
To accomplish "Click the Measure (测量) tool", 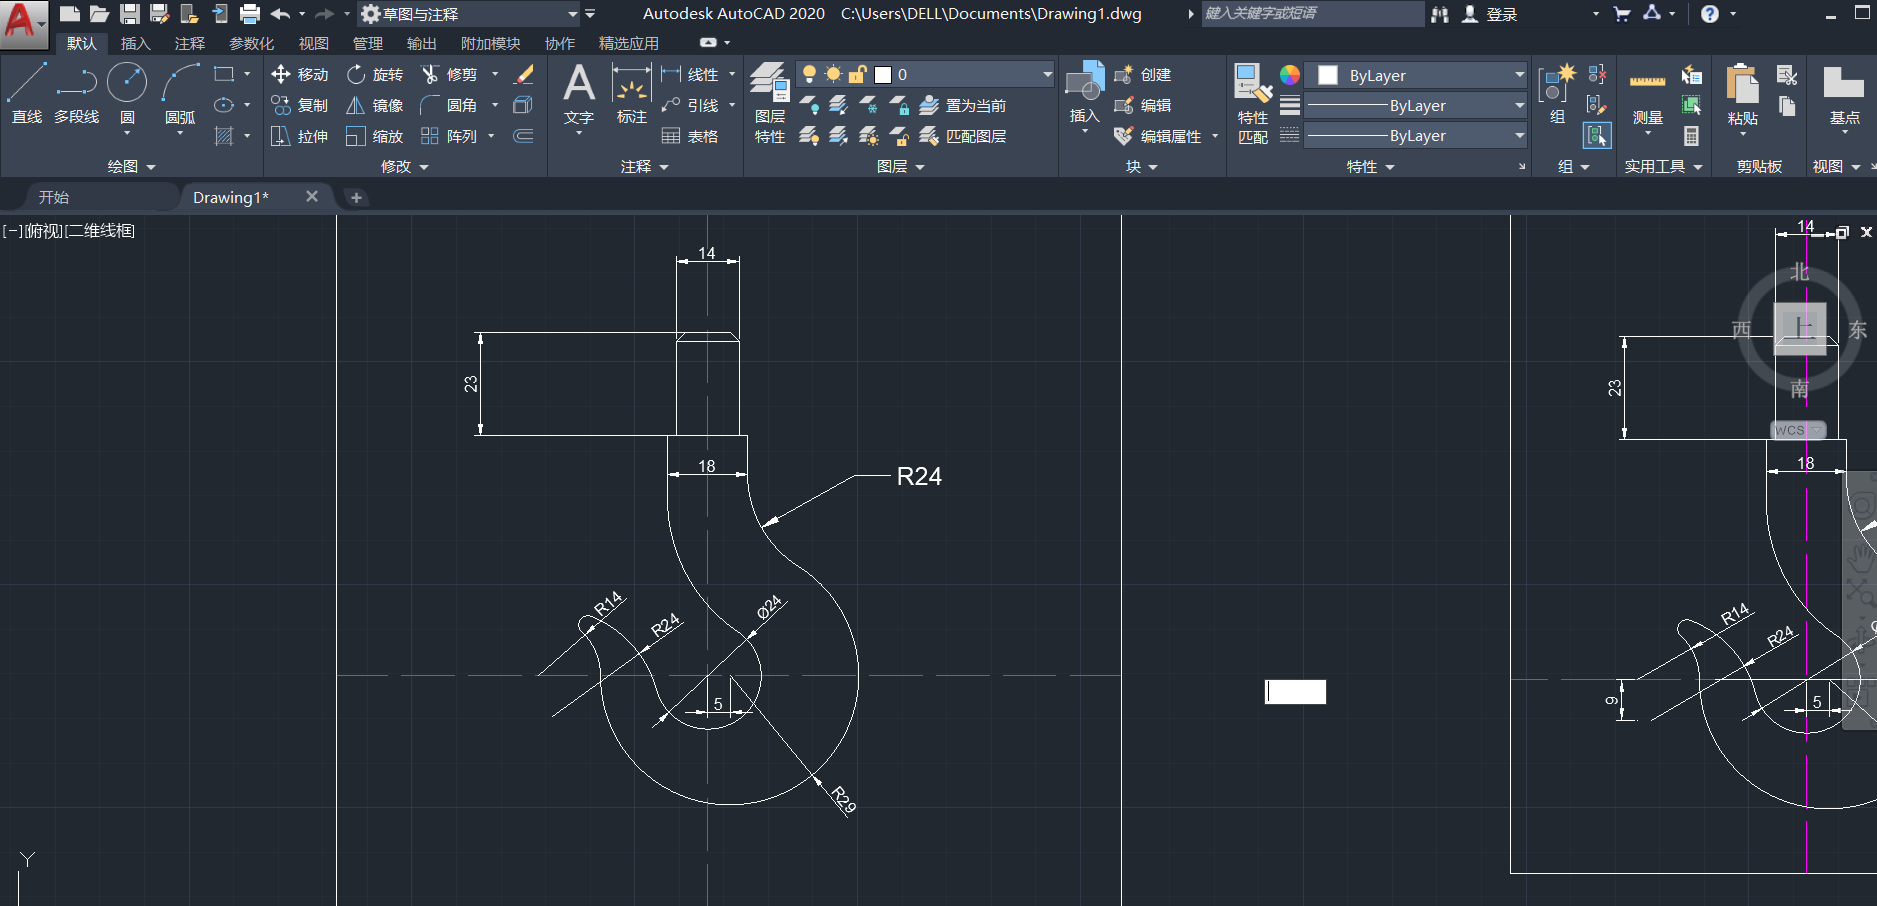I will 1647,95.
